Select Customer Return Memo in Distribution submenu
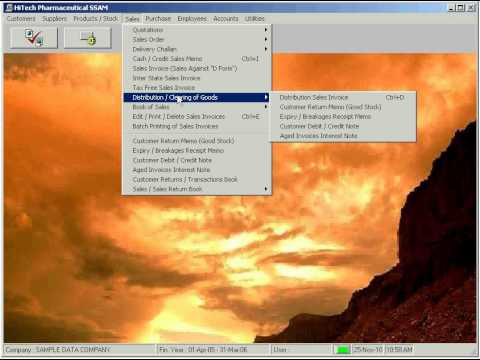The height and width of the screenshot is (360, 480). pyautogui.click(x=343, y=107)
